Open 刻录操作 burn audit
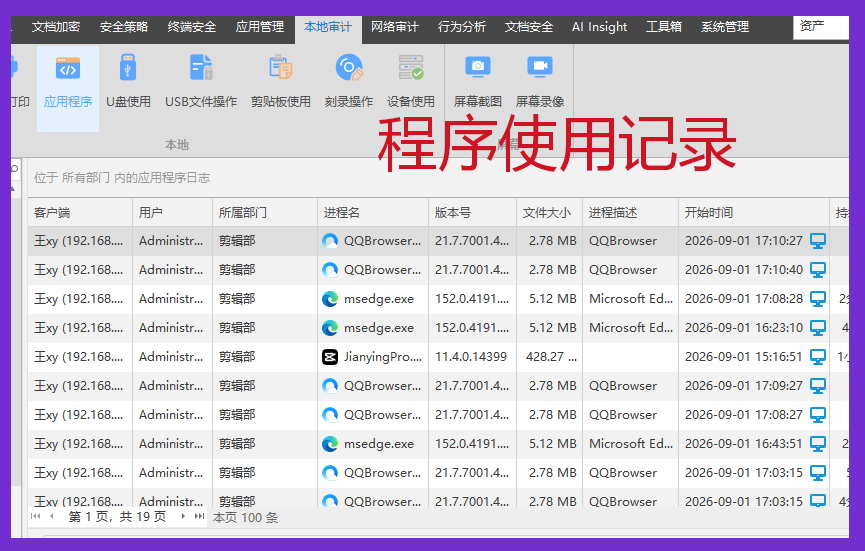 349,83
